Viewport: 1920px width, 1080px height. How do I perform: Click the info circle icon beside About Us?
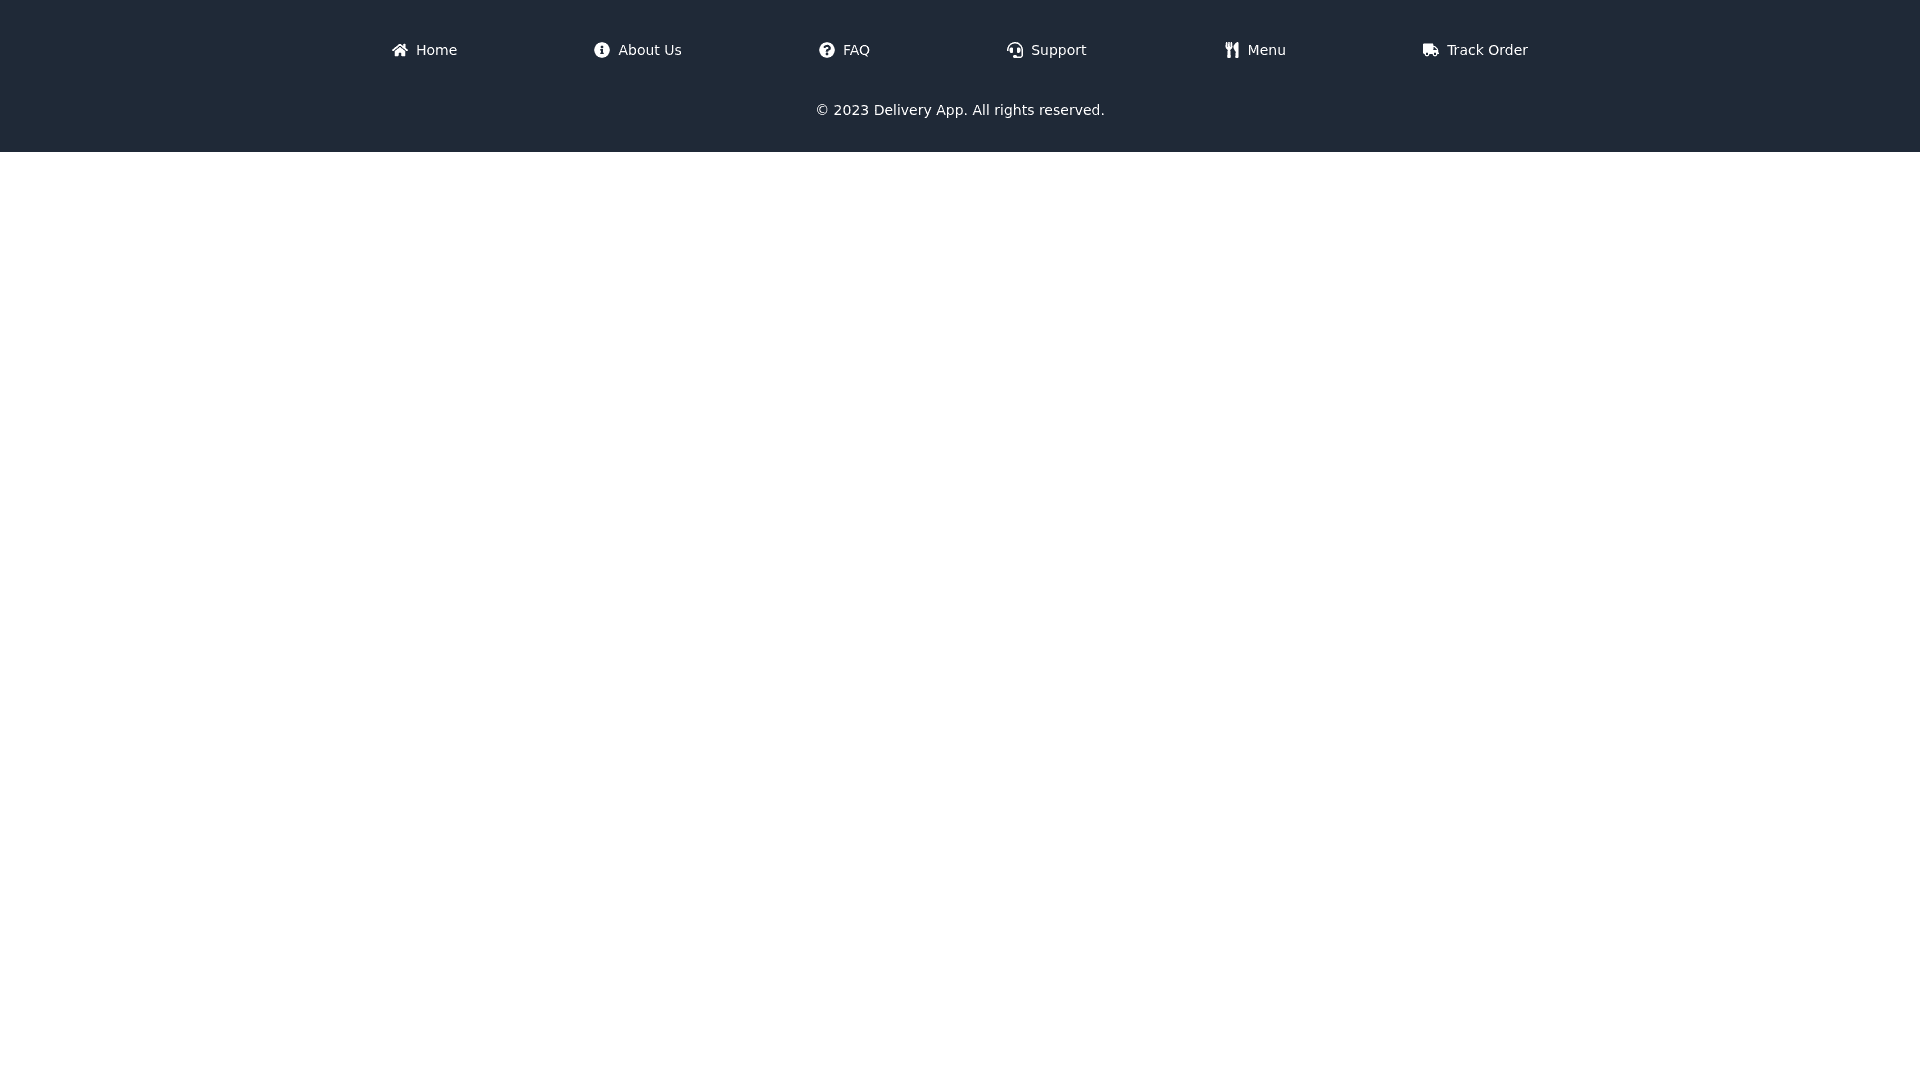pos(602,50)
